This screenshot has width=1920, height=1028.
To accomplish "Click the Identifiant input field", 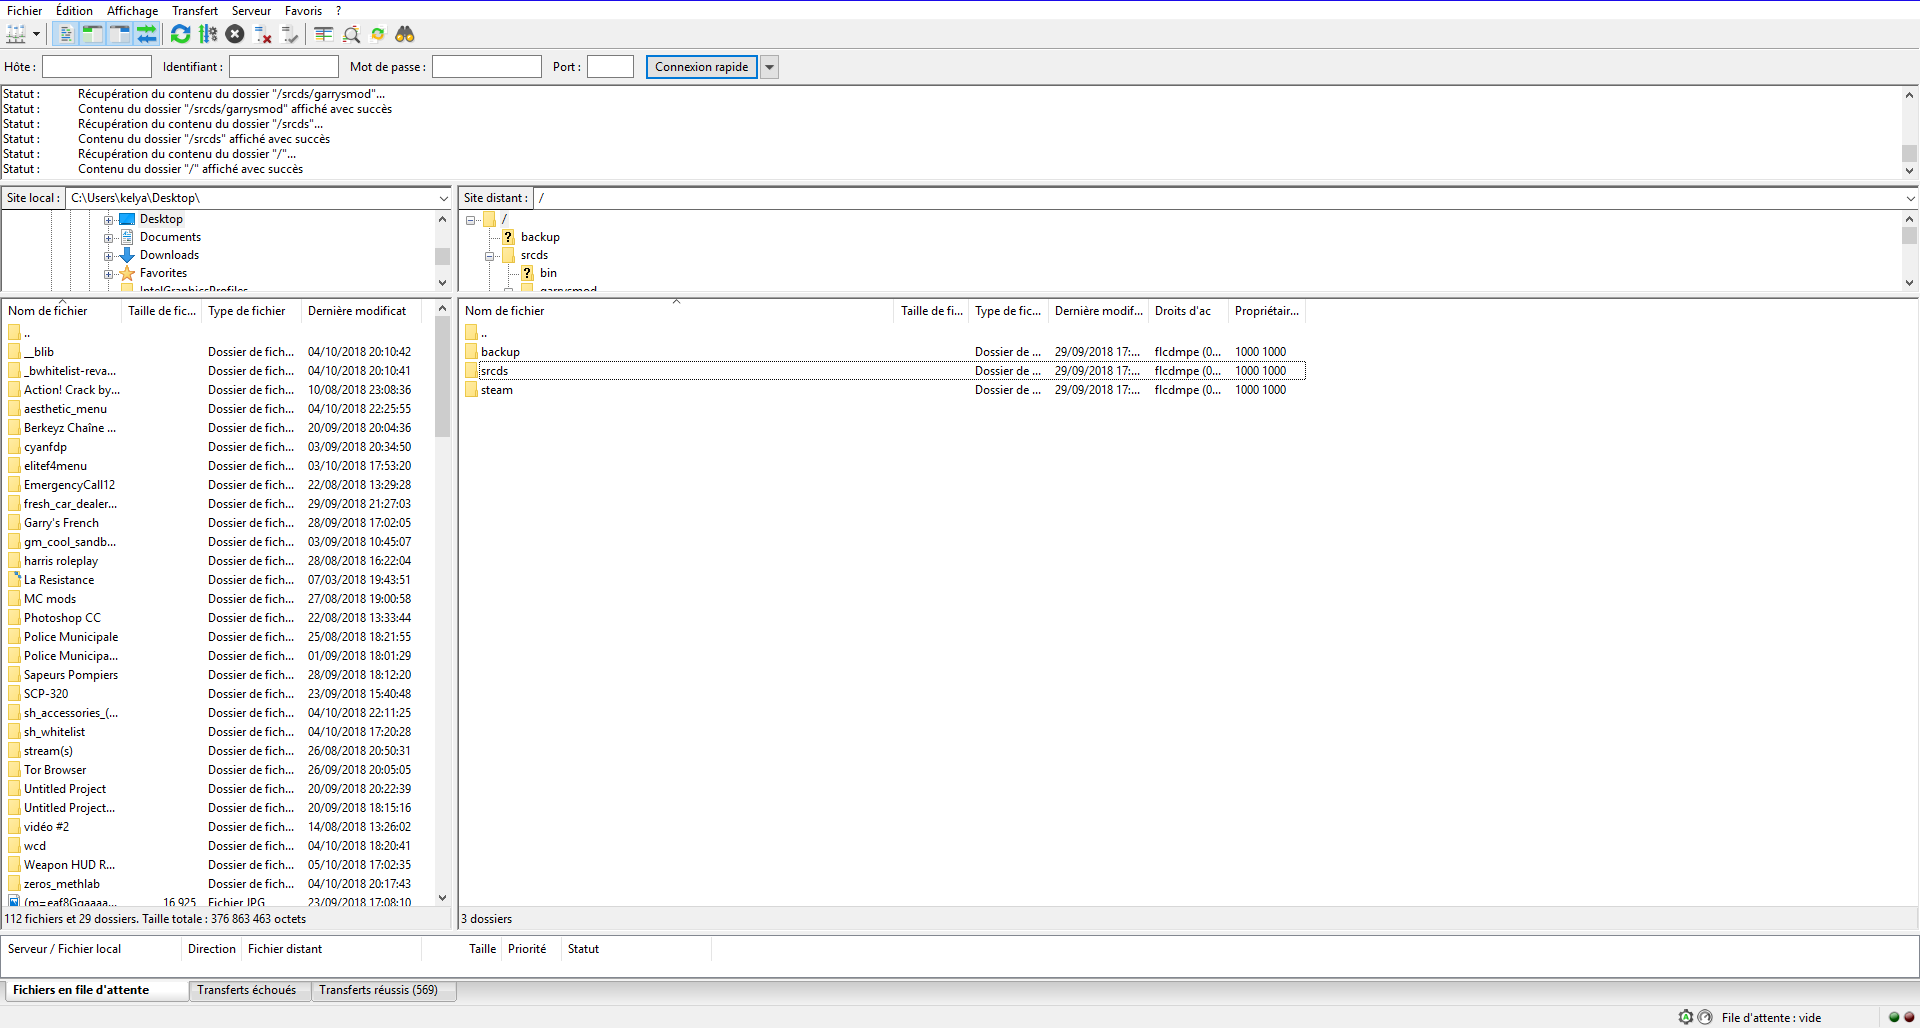I will [x=284, y=67].
